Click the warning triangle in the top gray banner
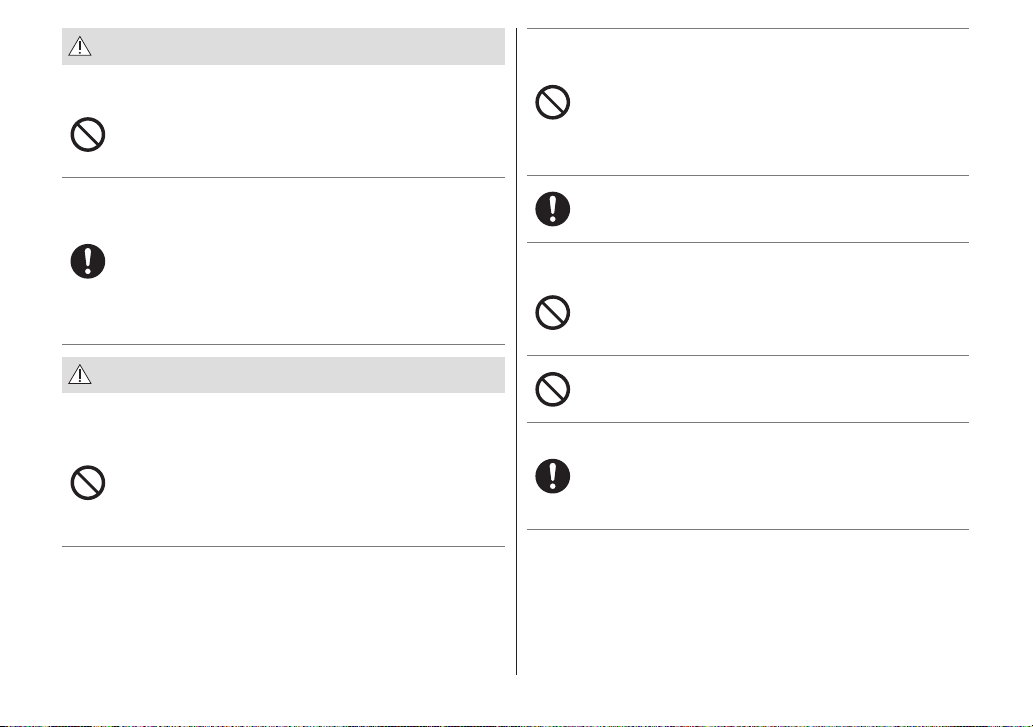The image size is (1033, 727). click(80, 47)
